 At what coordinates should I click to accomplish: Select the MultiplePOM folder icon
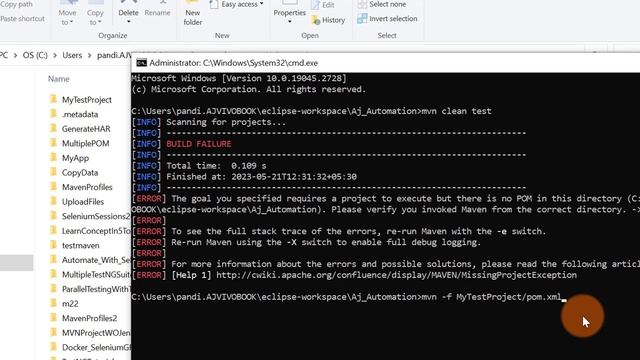(x=53, y=143)
